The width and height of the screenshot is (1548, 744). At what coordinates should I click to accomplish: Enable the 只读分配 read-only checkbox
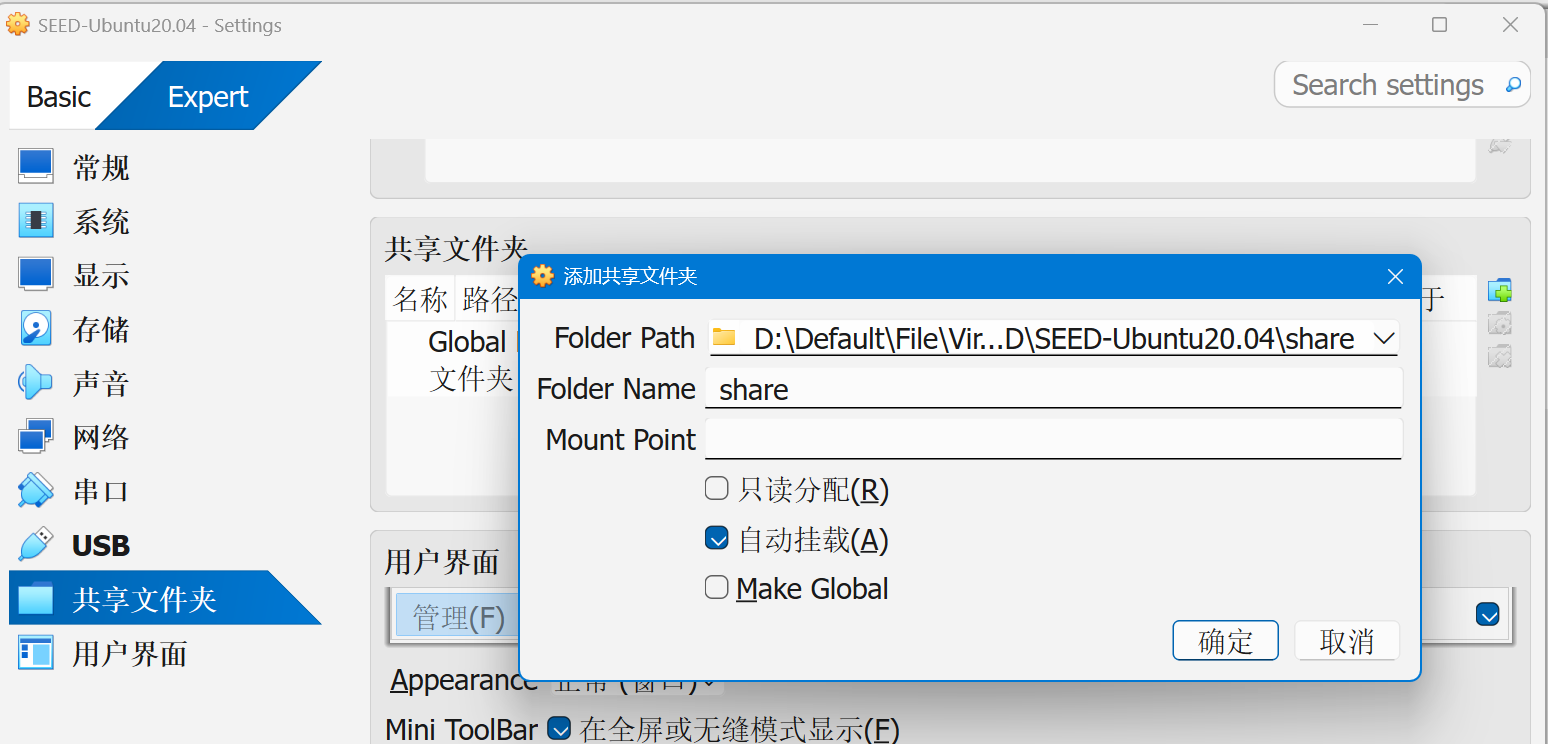[x=716, y=489]
